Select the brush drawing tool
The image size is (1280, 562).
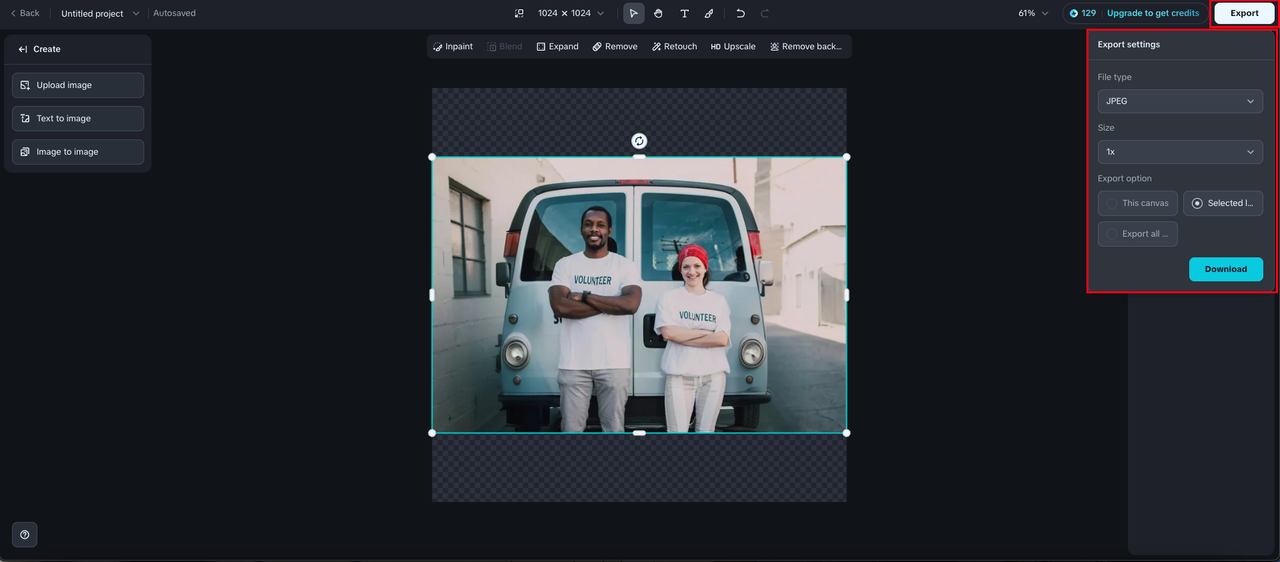(x=709, y=13)
